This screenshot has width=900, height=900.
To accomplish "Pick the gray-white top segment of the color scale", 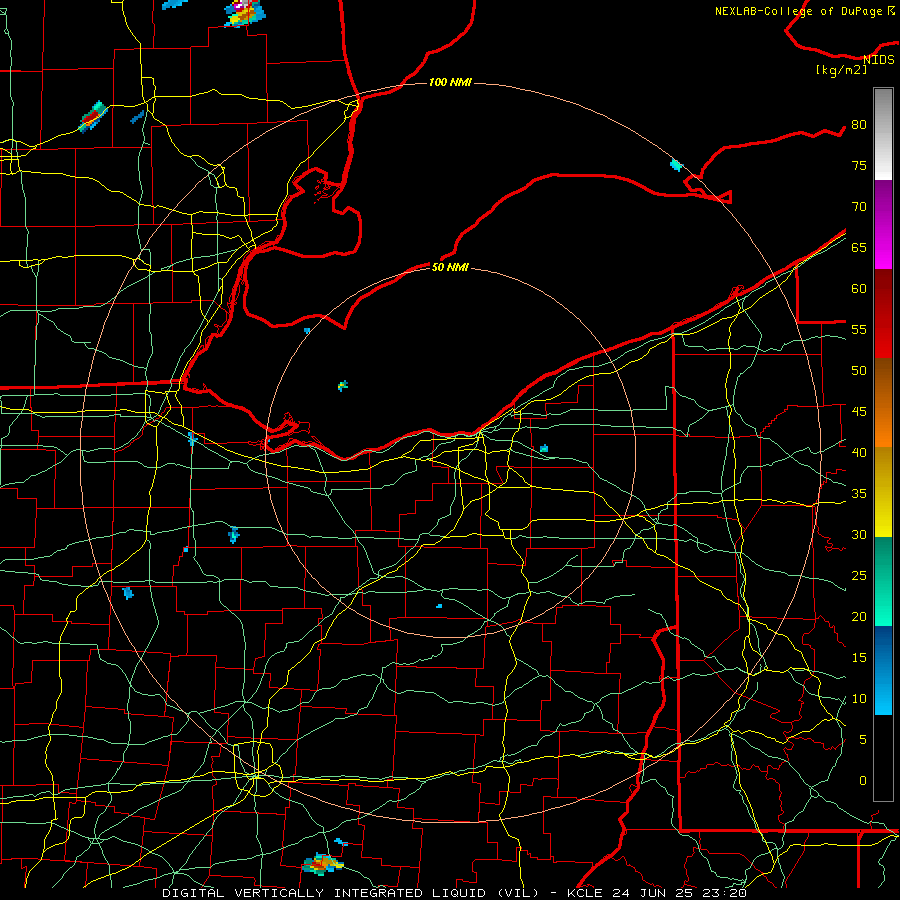I will pyautogui.click(x=883, y=134).
